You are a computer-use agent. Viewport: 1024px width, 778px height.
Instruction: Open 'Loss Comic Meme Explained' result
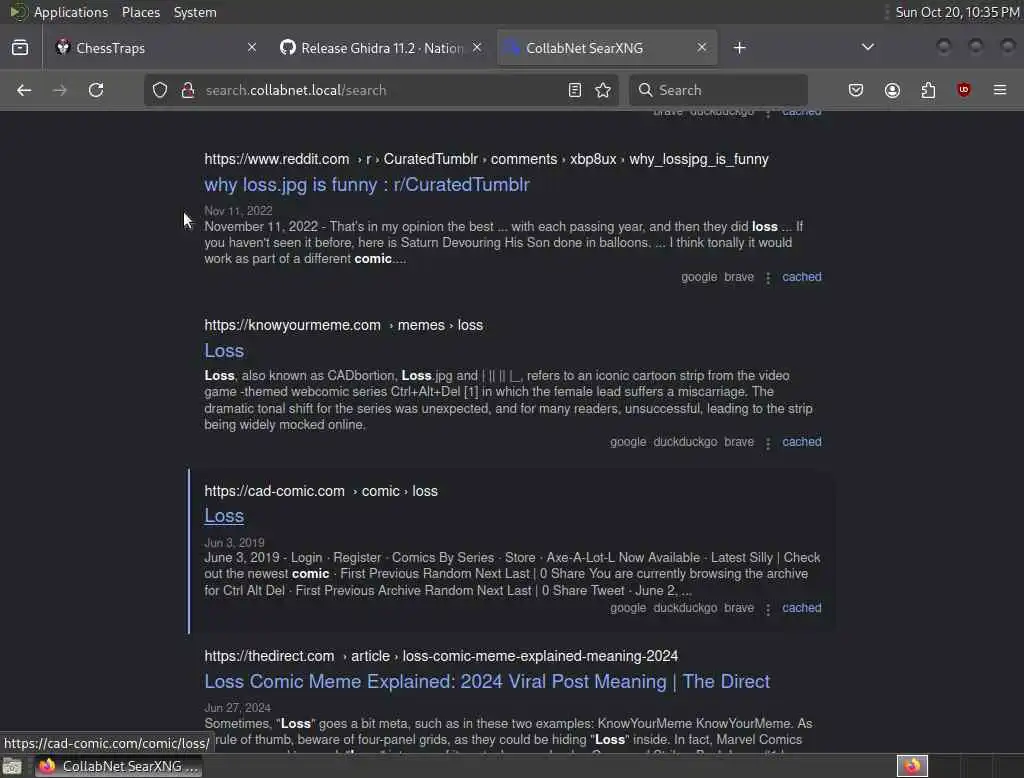coord(487,682)
